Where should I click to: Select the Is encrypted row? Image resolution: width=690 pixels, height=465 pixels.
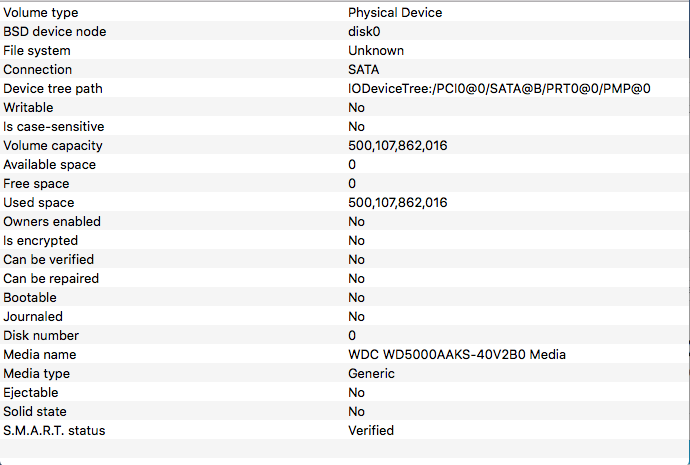tap(344, 240)
